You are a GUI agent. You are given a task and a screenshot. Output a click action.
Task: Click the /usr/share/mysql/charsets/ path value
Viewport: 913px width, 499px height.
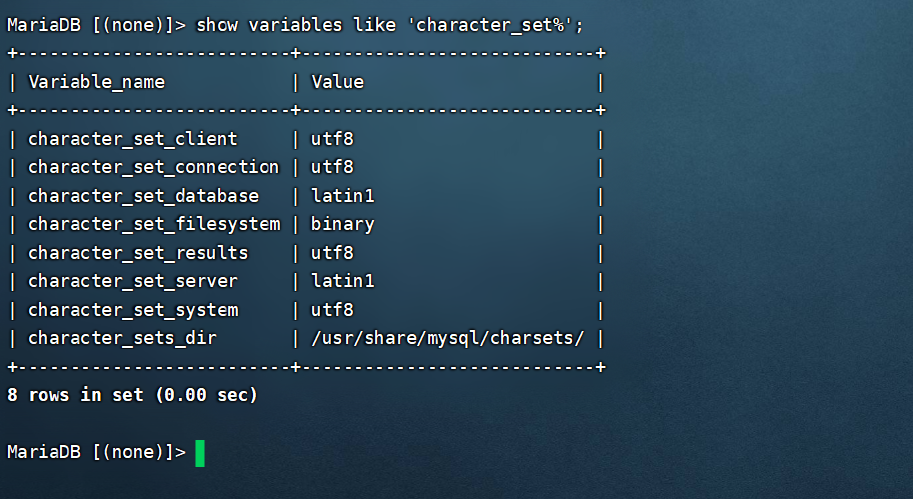coord(447,338)
